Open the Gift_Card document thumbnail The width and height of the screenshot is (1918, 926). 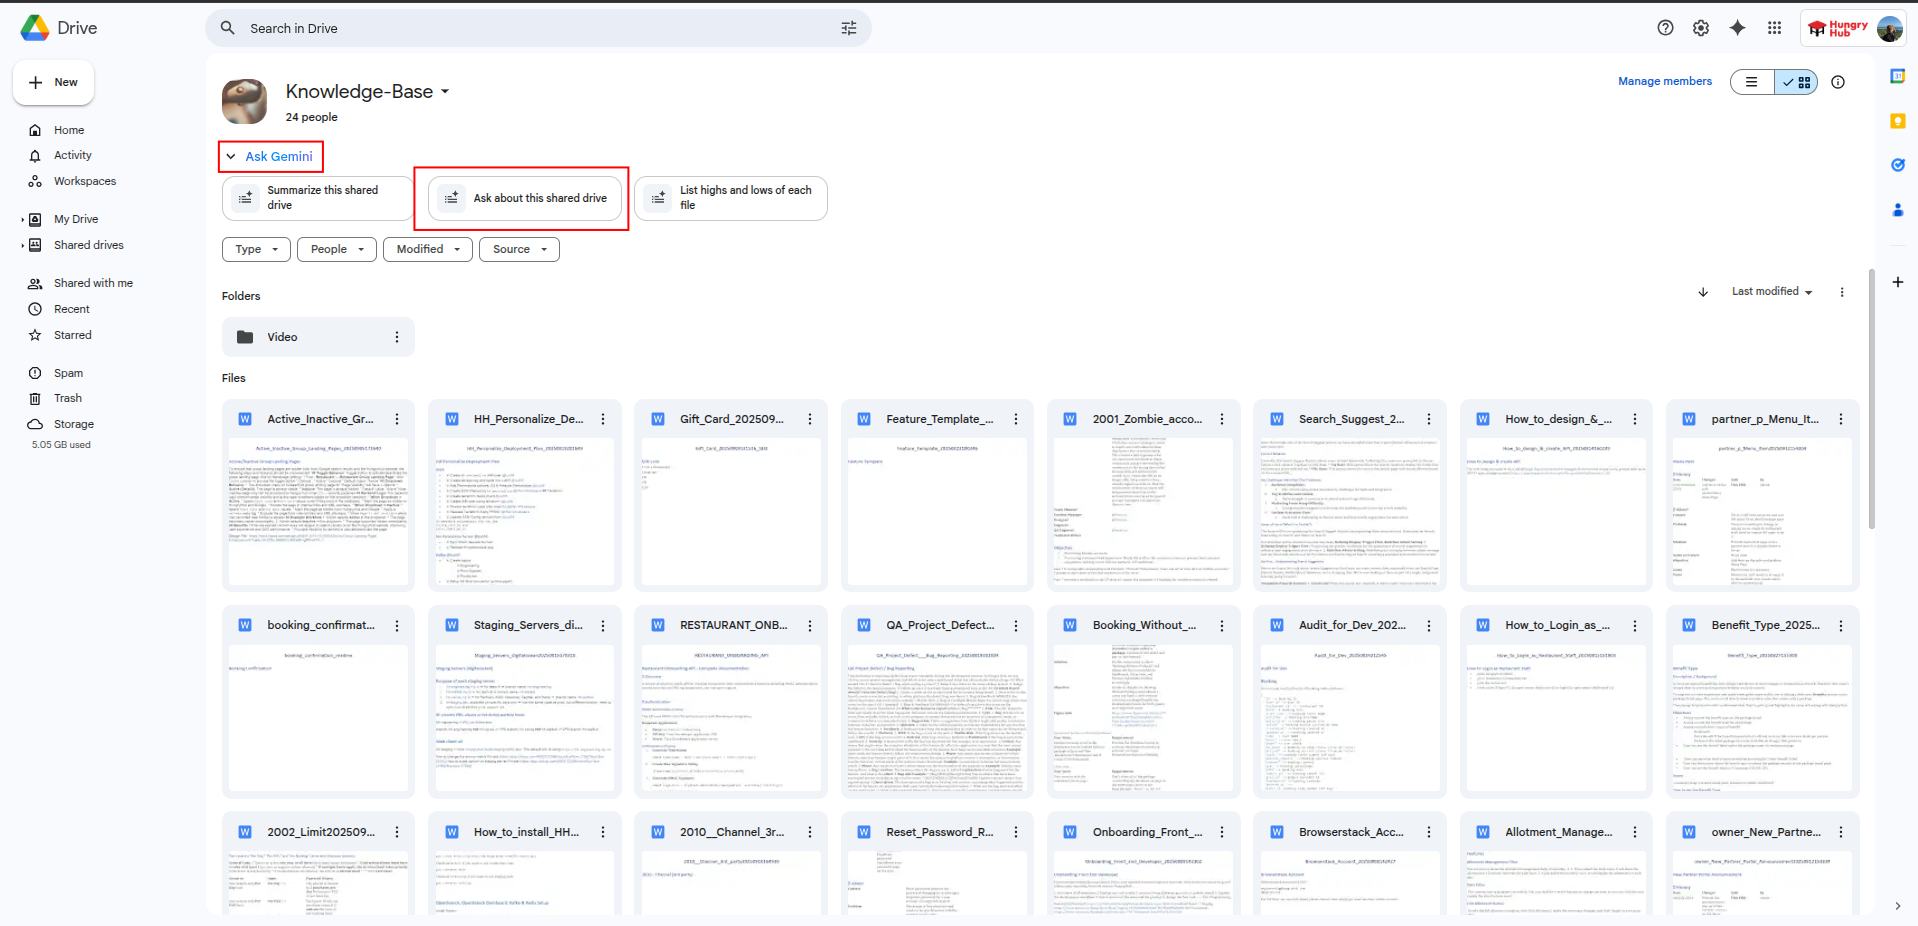tap(731, 510)
